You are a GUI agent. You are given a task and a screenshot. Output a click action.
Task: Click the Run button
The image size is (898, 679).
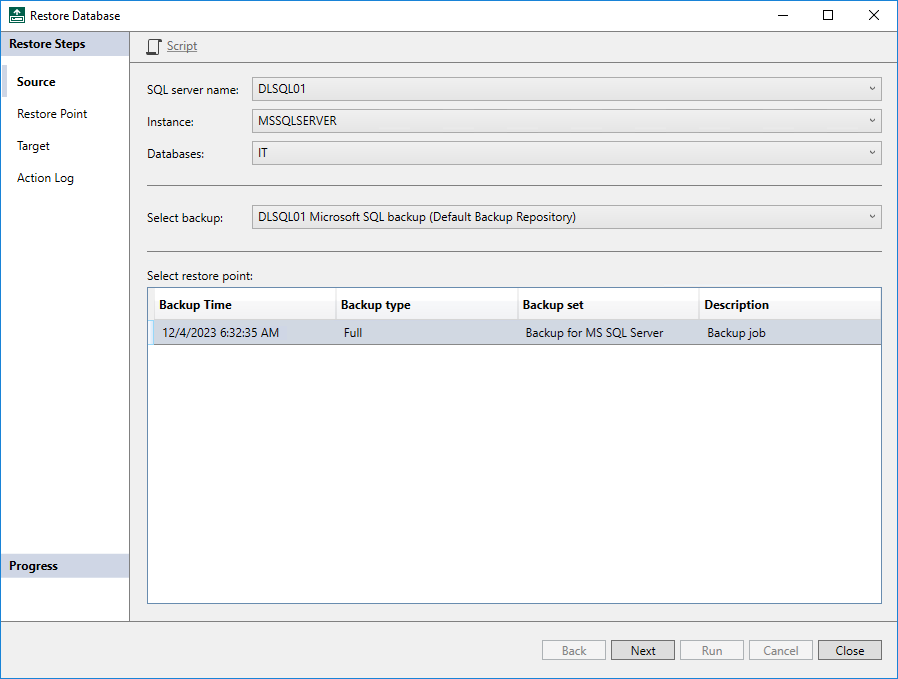[x=711, y=650]
